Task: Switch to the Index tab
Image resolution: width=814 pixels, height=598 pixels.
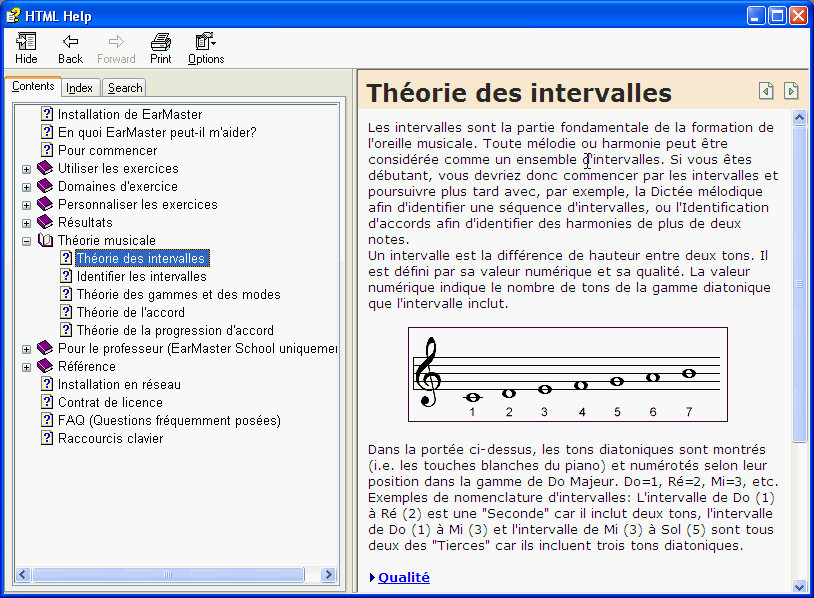Action: pyautogui.click(x=79, y=88)
